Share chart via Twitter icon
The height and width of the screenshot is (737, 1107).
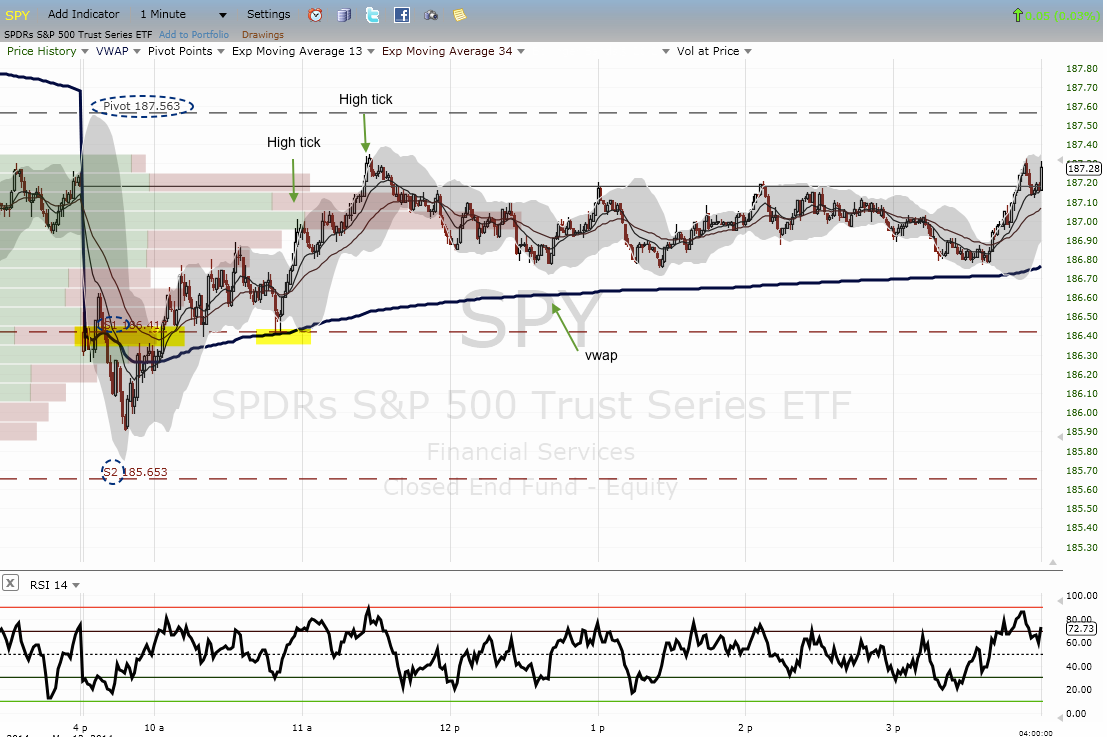click(373, 15)
